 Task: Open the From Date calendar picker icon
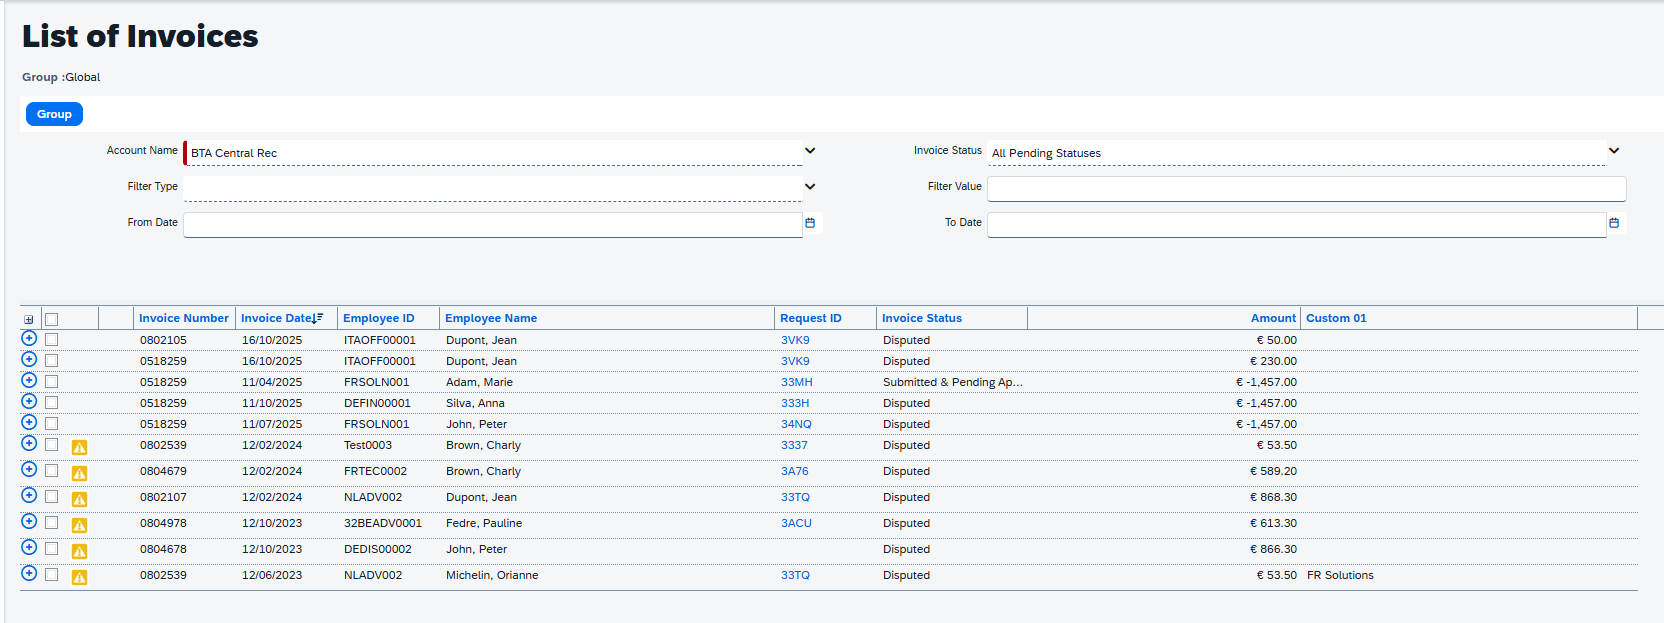click(x=810, y=223)
